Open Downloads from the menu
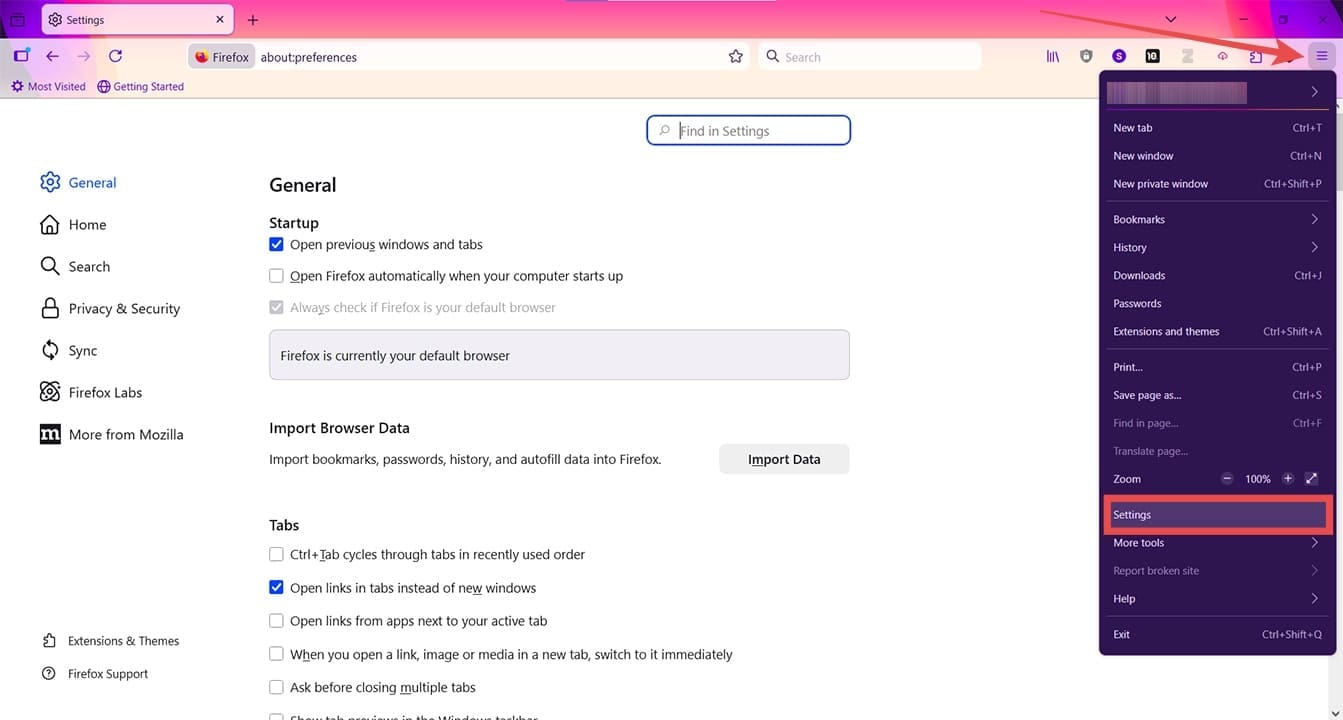This screenshot has width=1343, height=720. point(1217,276)
